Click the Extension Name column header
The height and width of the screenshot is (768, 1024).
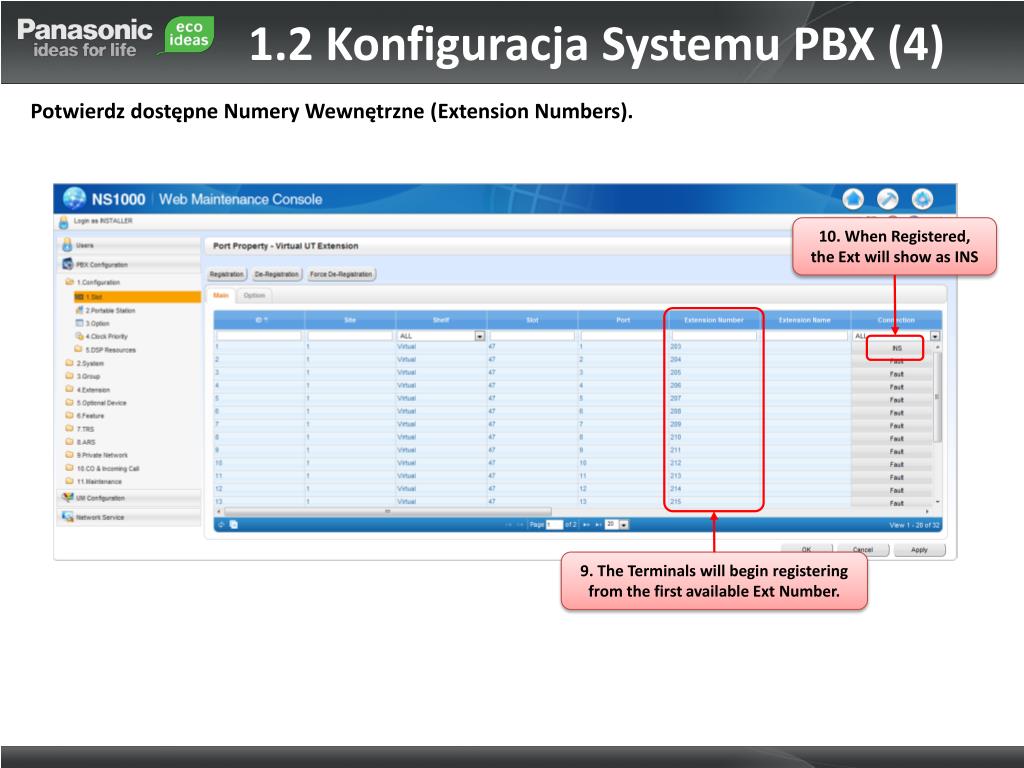click(805, 320)
